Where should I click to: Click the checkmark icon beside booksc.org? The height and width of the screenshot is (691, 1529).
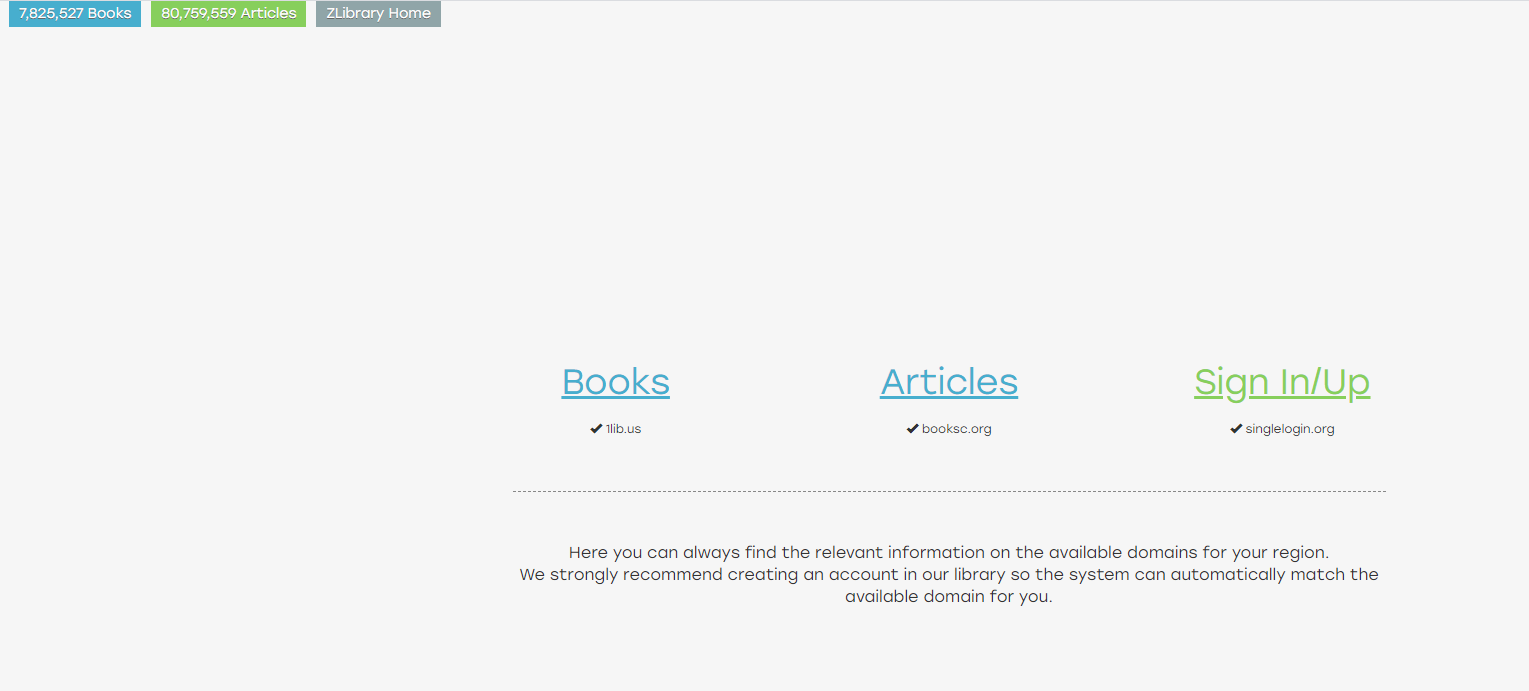[912, 429]
